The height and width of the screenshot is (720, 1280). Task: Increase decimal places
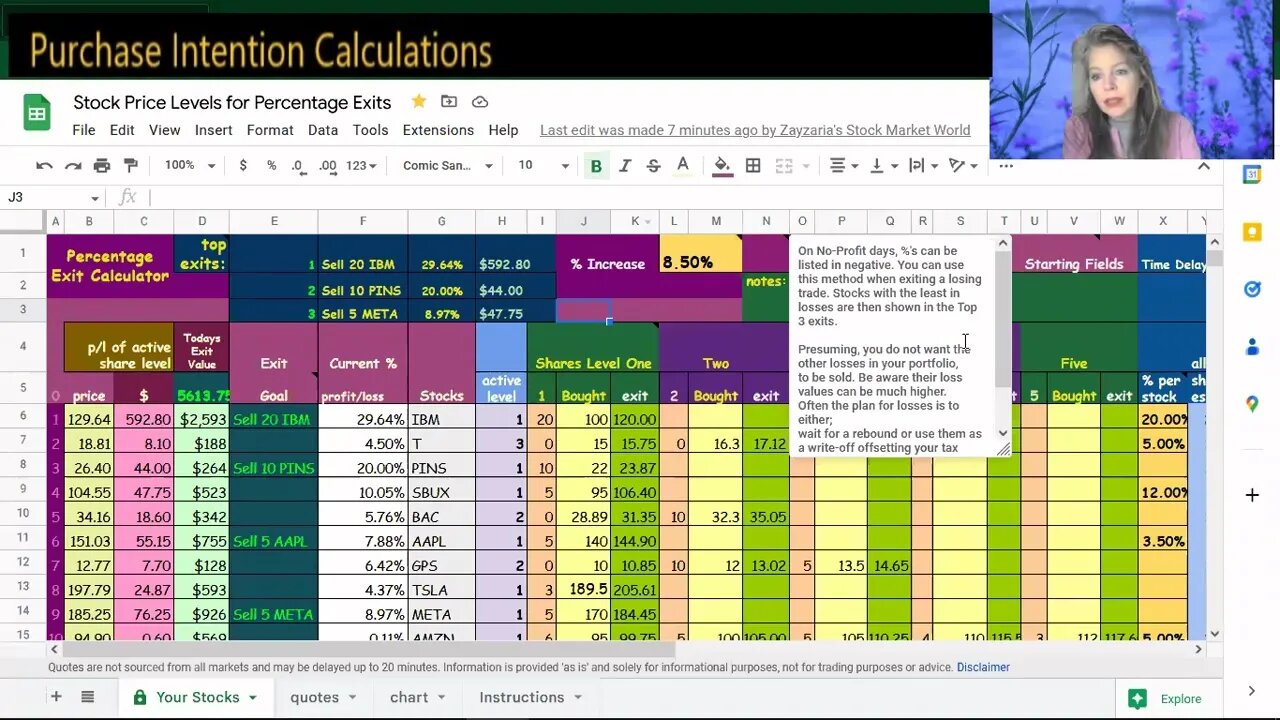[327, 166]
